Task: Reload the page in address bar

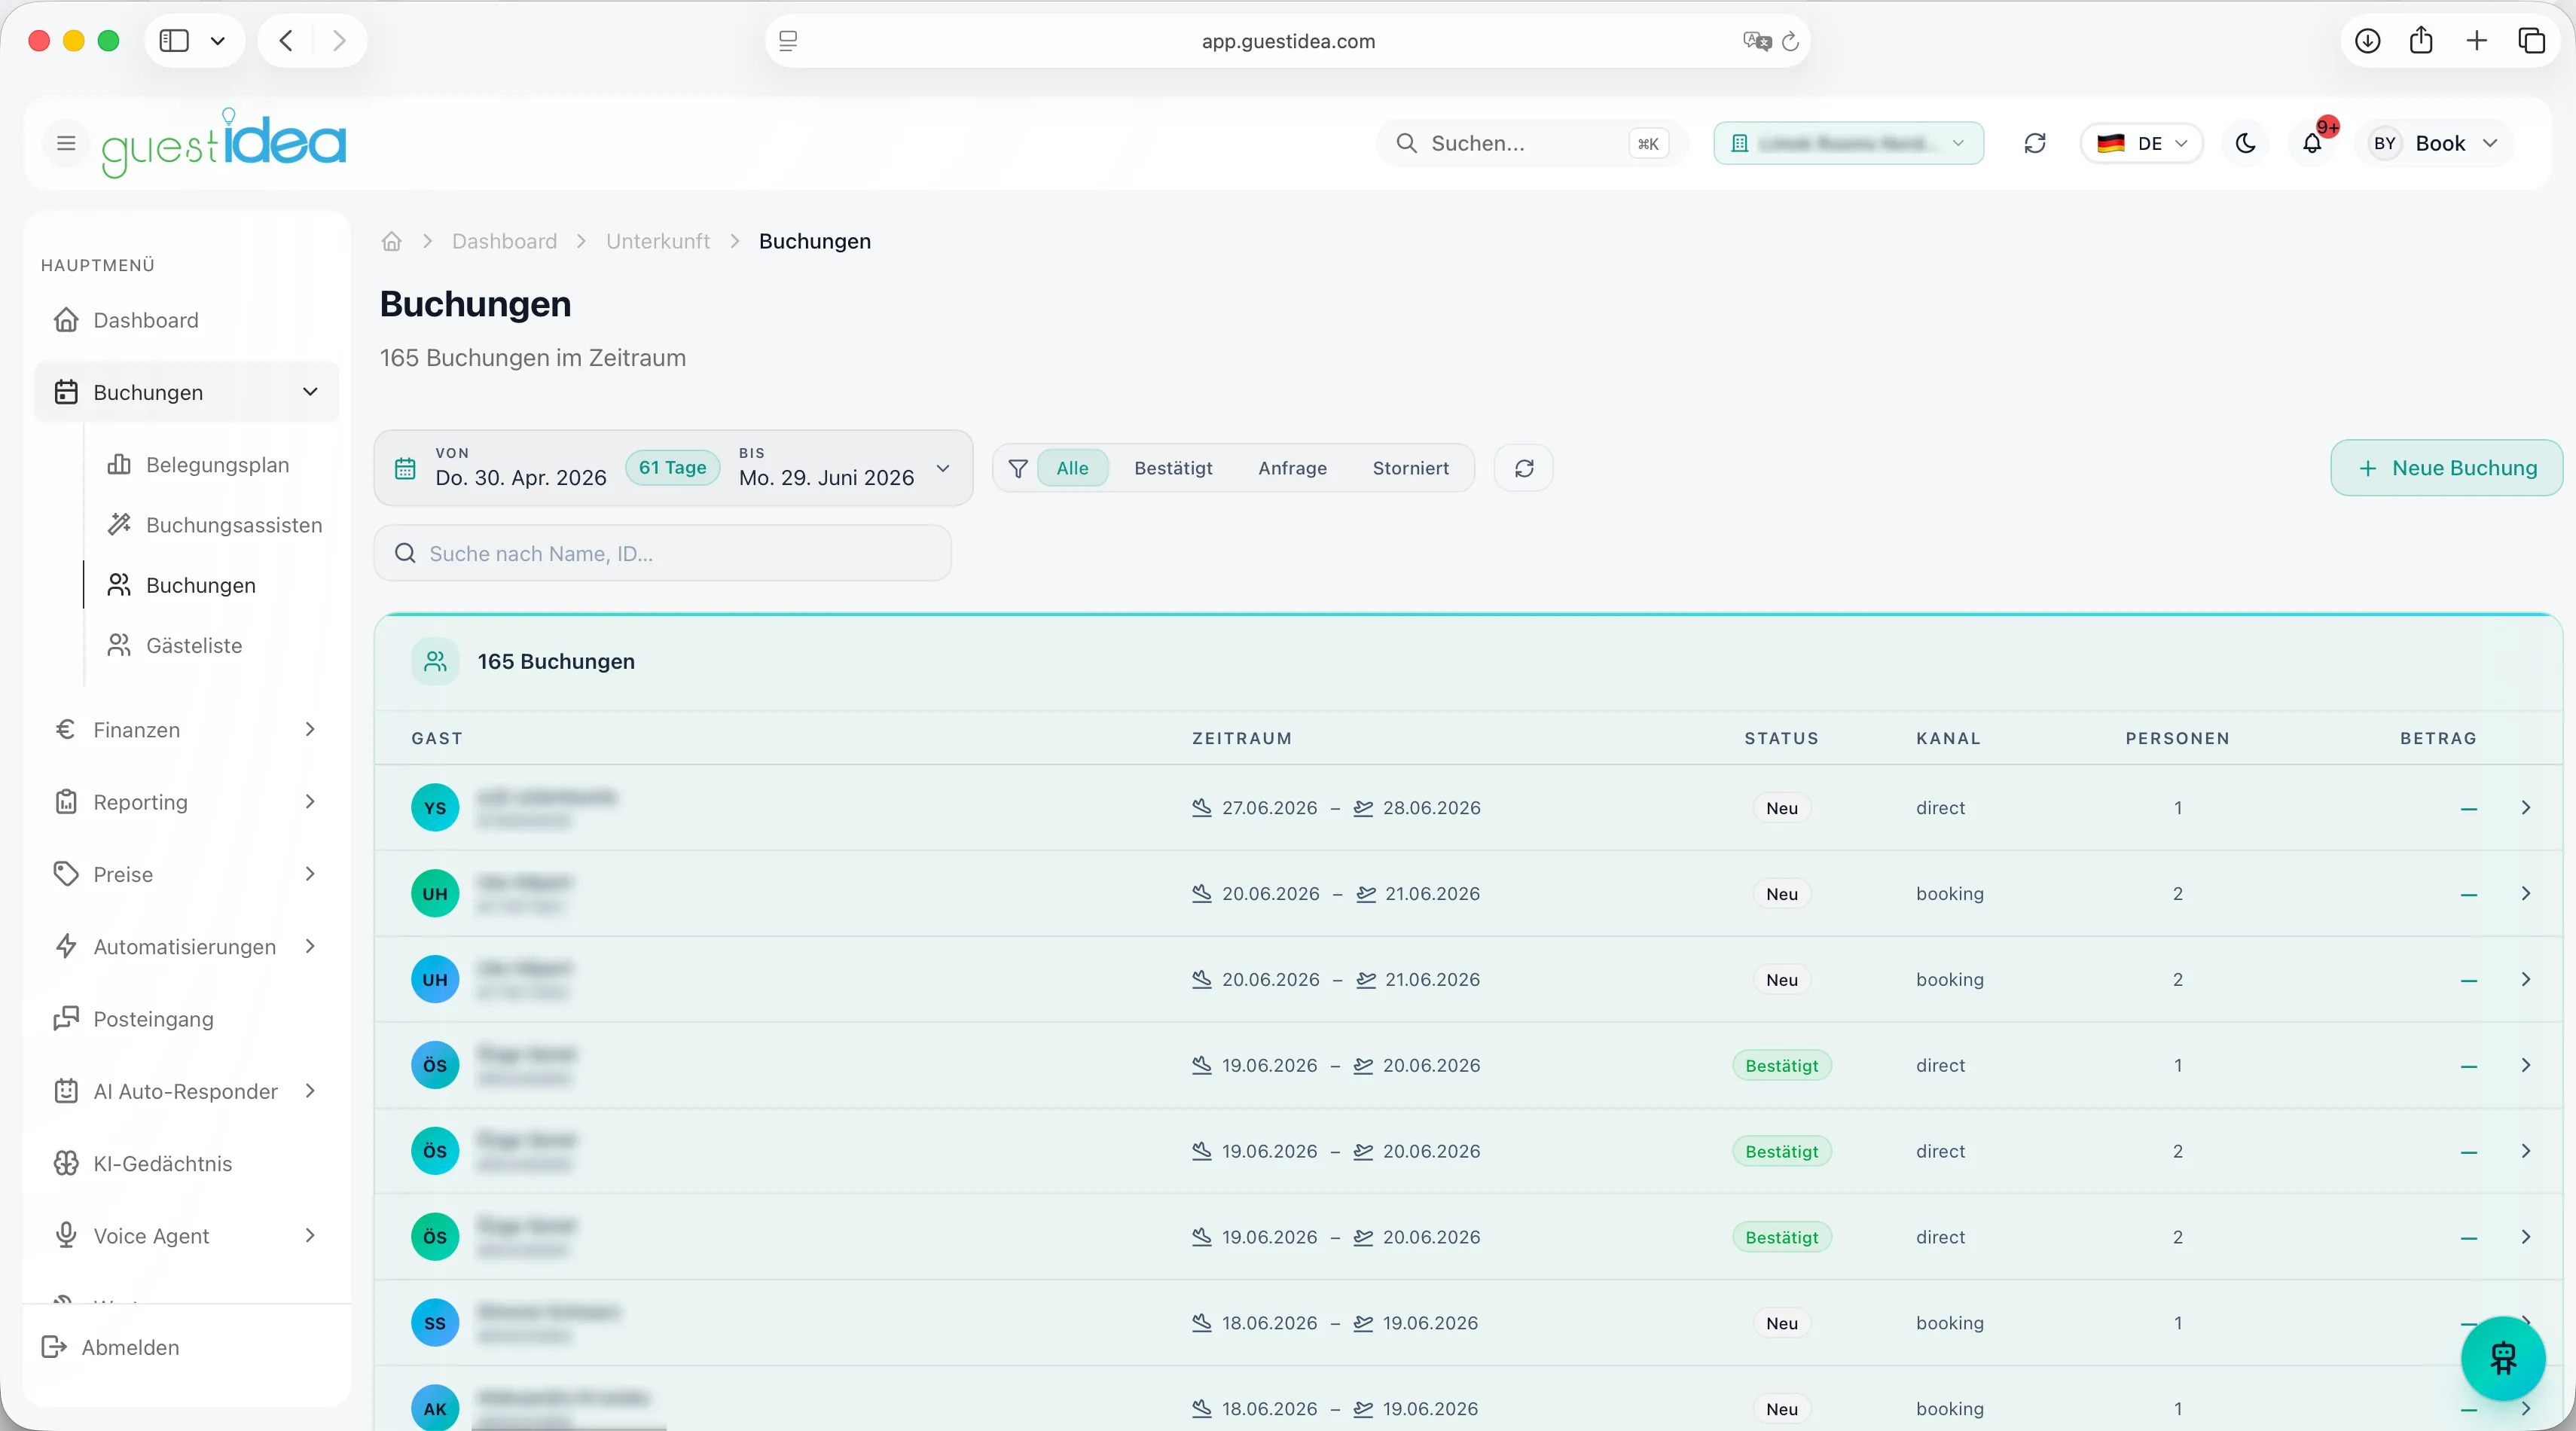Action: point(1790,41)
